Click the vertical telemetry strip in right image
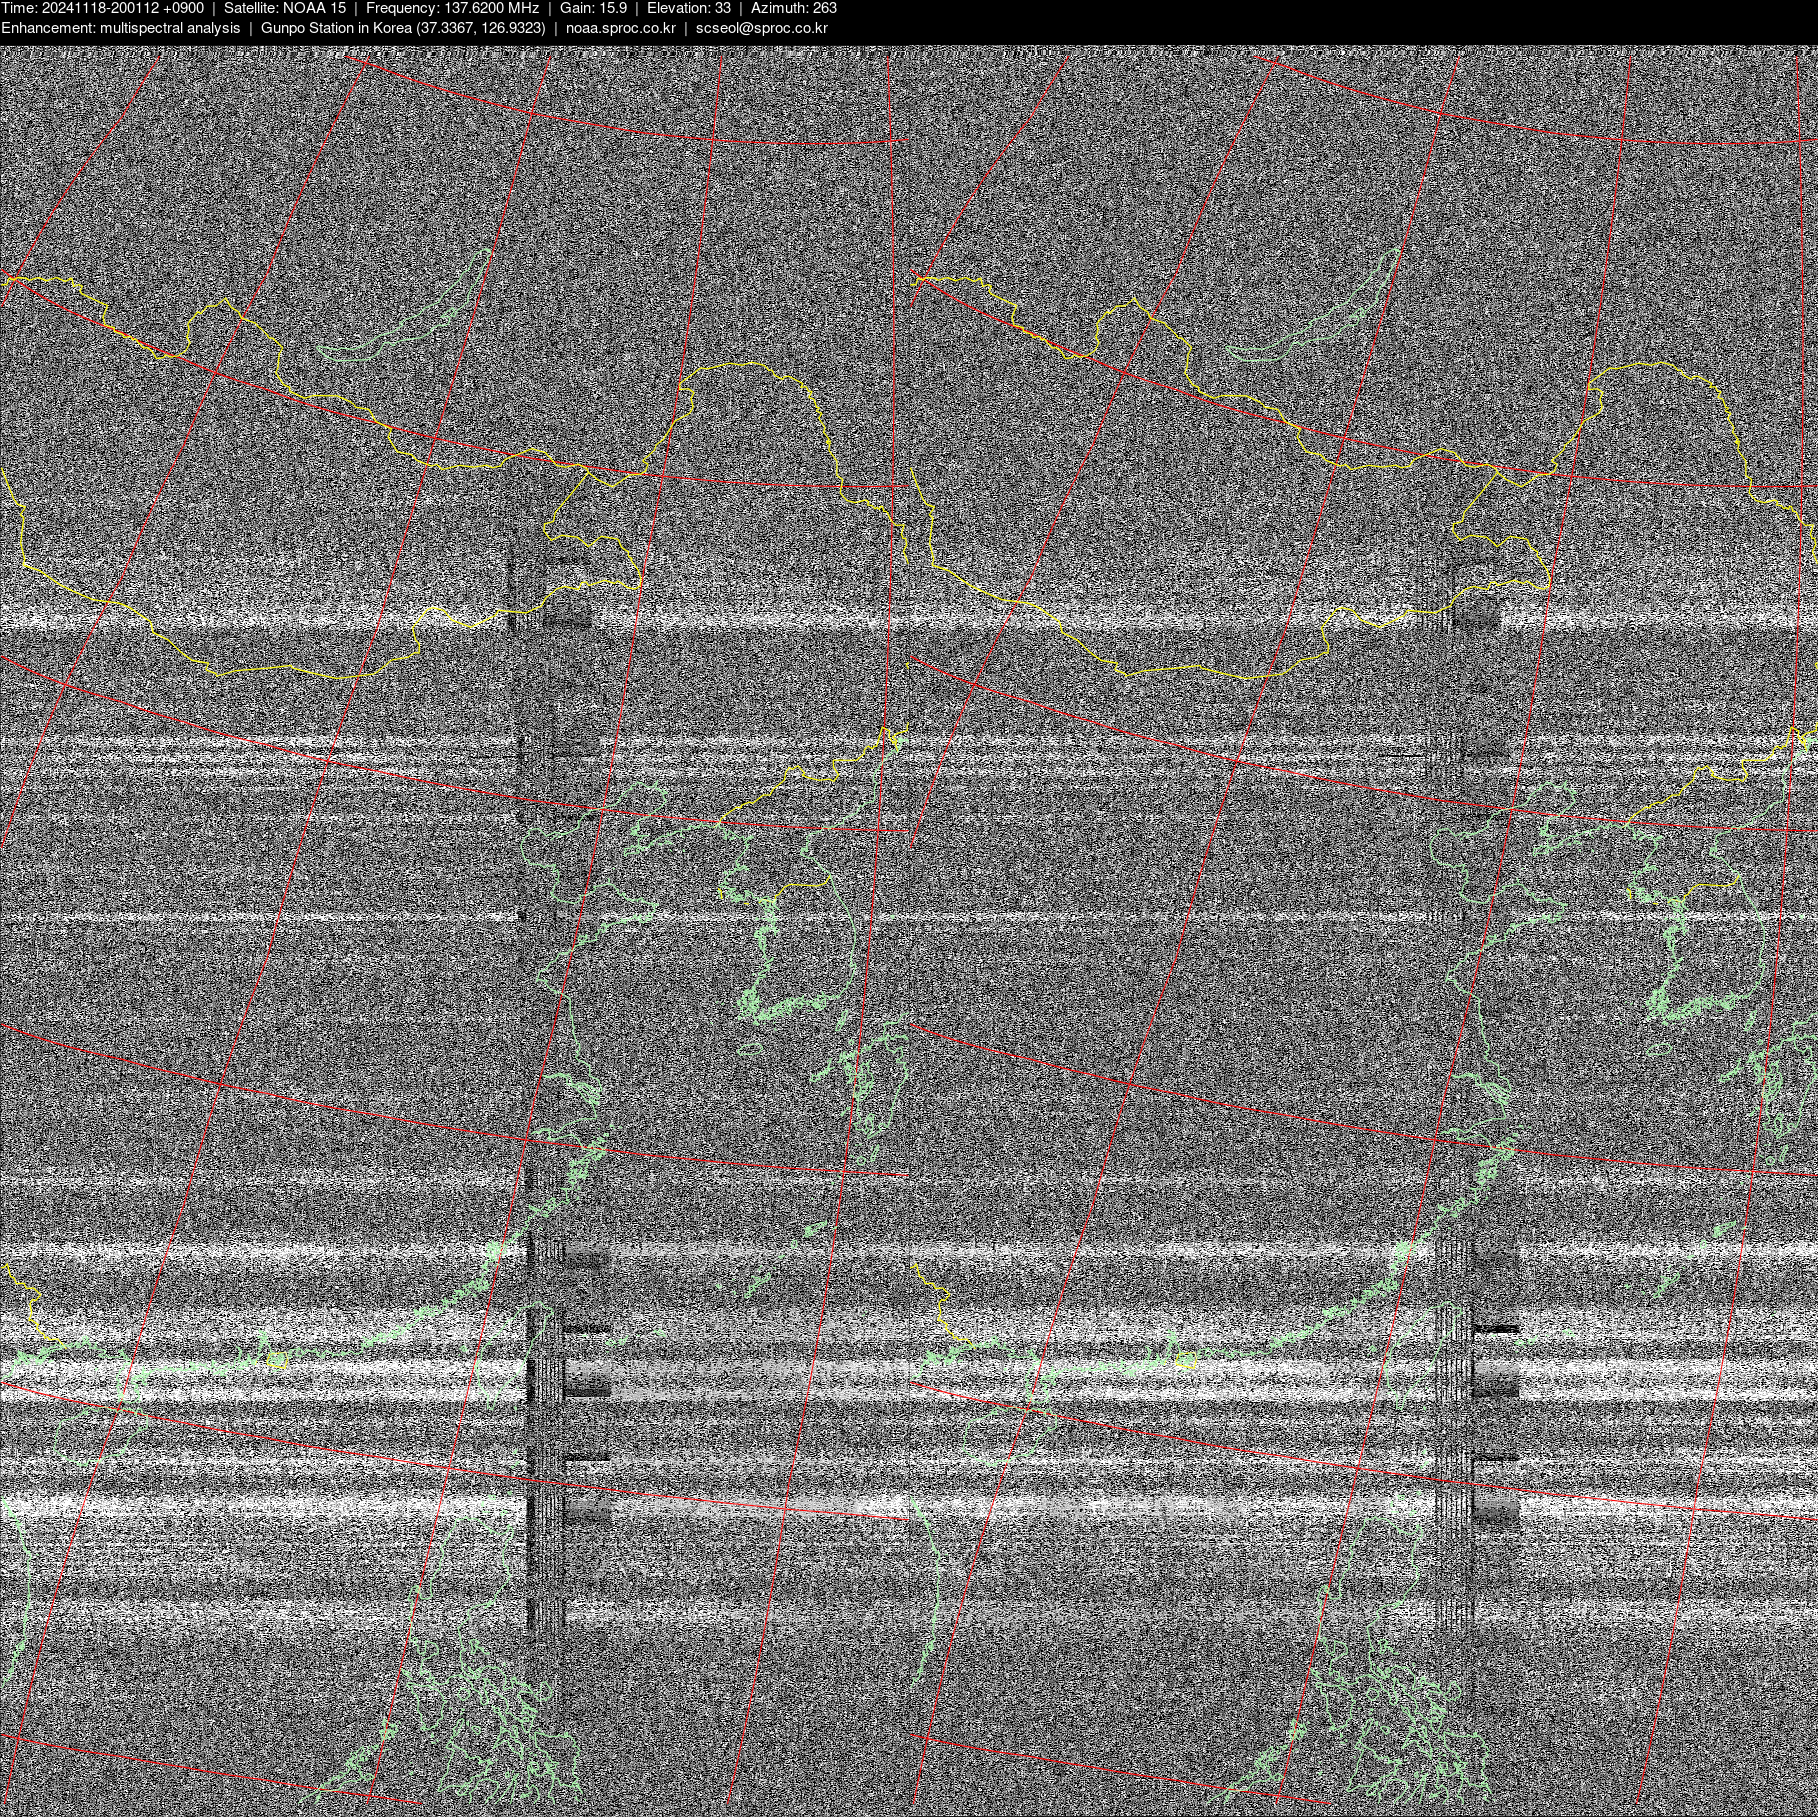This screenshot has height=1817, width=1818. (1455, 1400)
